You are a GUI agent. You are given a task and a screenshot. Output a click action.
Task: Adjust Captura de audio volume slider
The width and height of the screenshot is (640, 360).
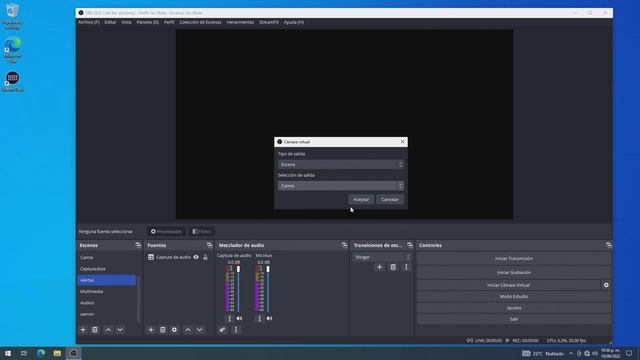point(238,289)
